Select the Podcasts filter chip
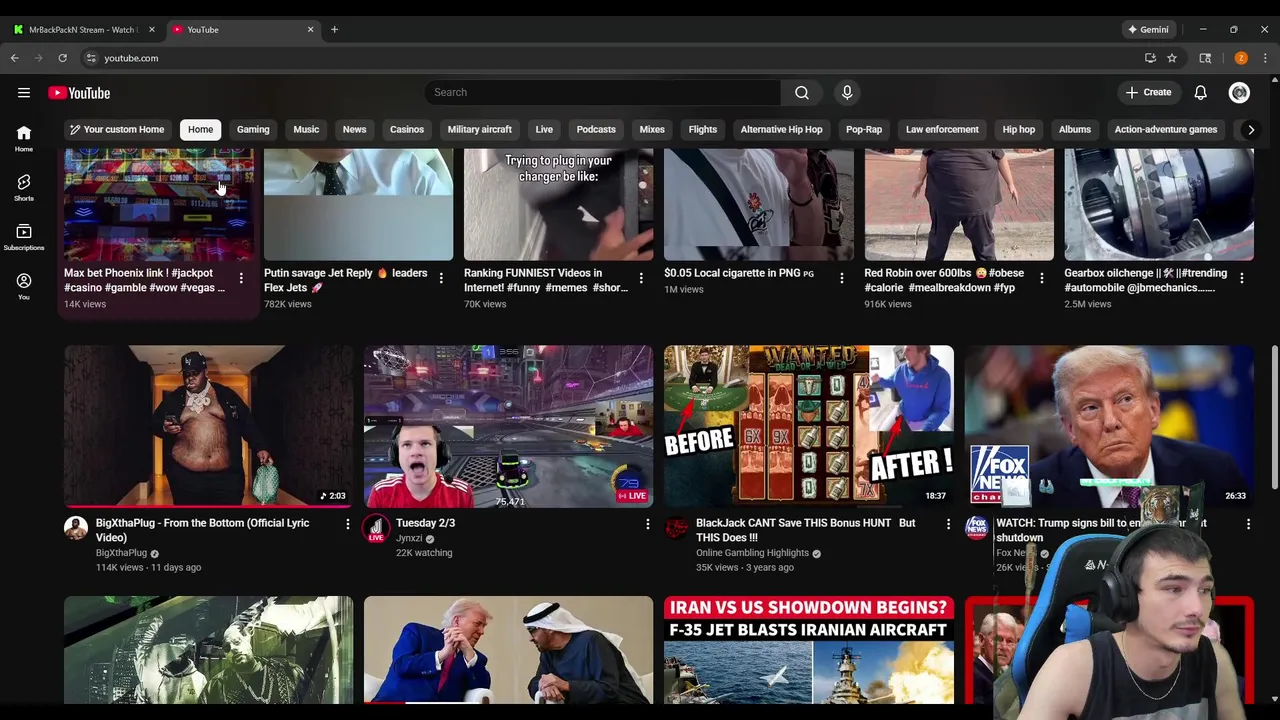 [596, 129]
